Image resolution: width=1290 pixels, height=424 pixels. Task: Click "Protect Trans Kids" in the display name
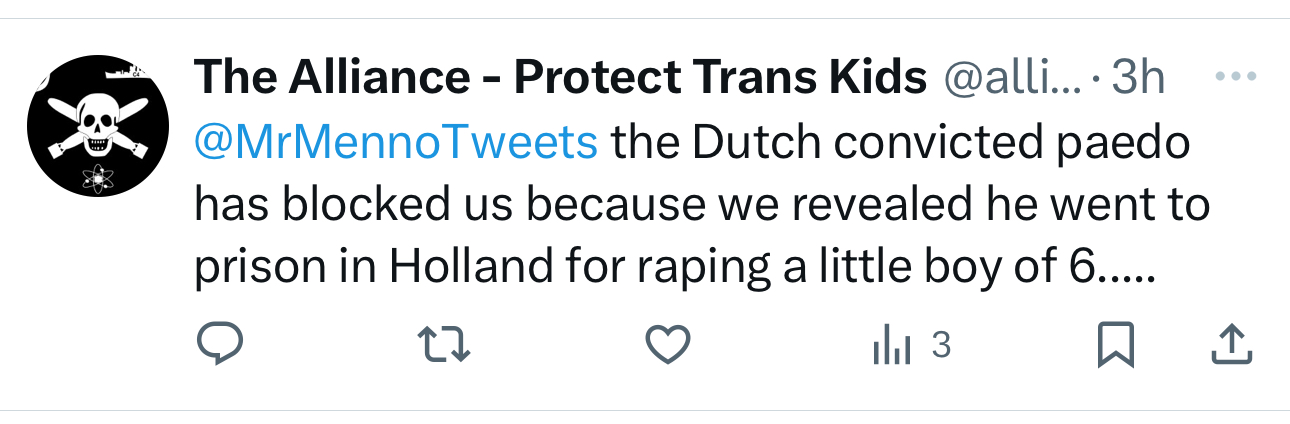(x=720, y=77)
